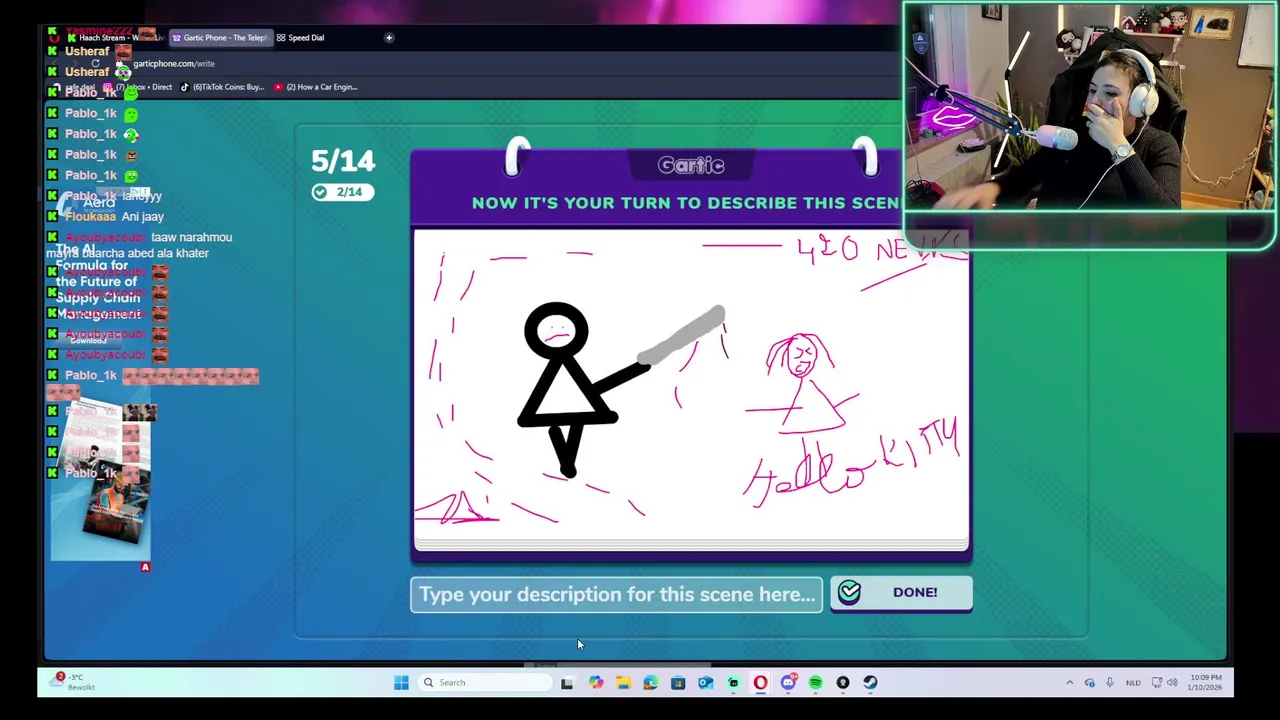Image resolution: width=1280 pixels, height=720 pixels.
Task: Click the garticphone.com/write address bar
Action: point(173,63)
